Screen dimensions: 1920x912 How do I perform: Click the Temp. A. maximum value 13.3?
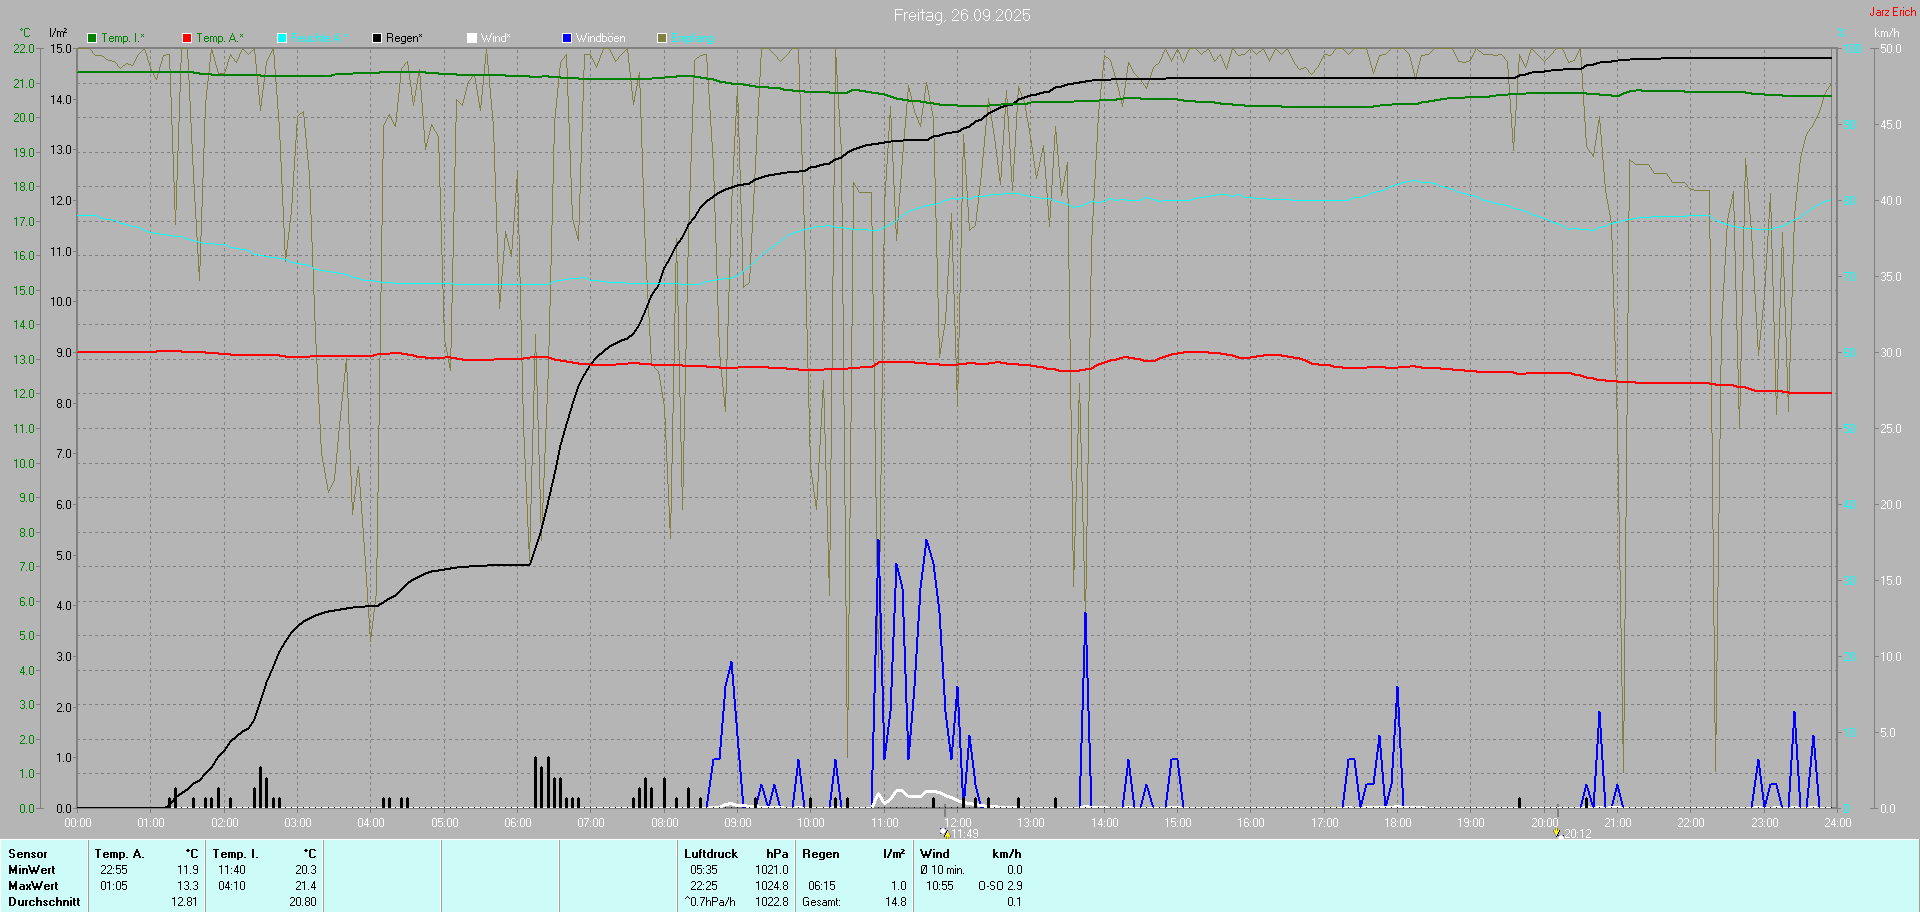click(188, 886)
